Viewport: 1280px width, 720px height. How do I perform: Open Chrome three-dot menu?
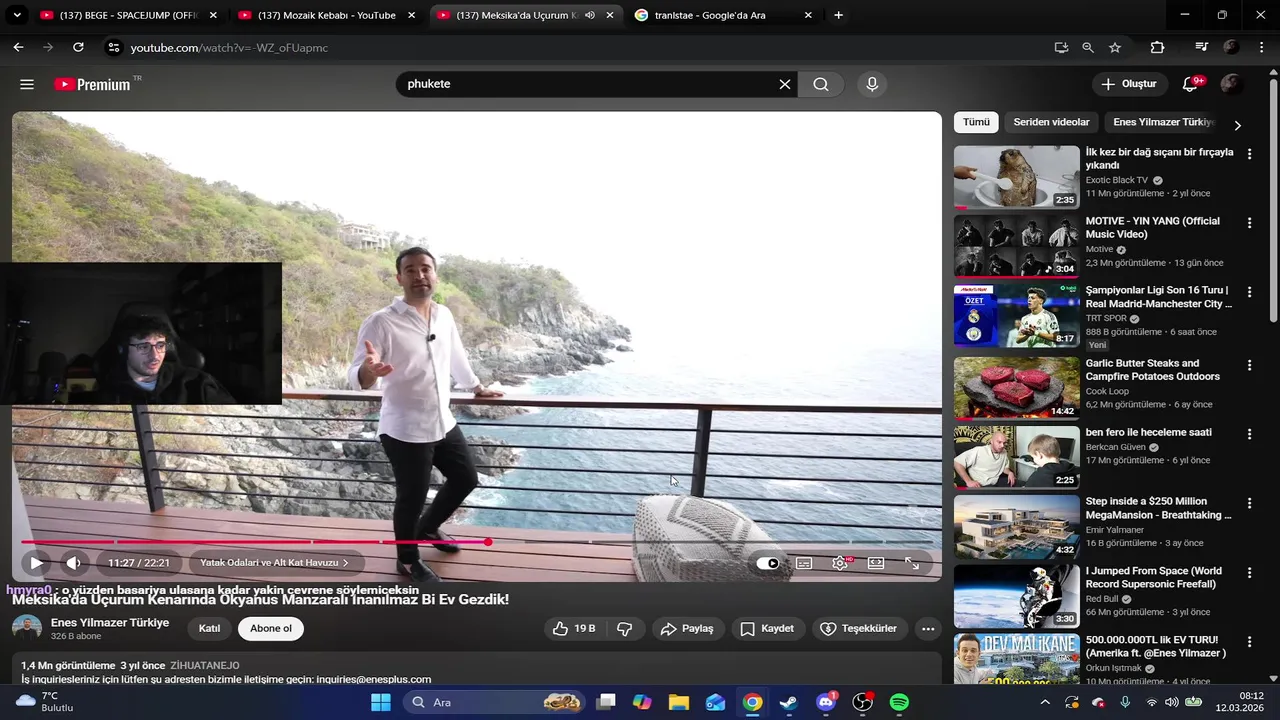[1260, 47]
